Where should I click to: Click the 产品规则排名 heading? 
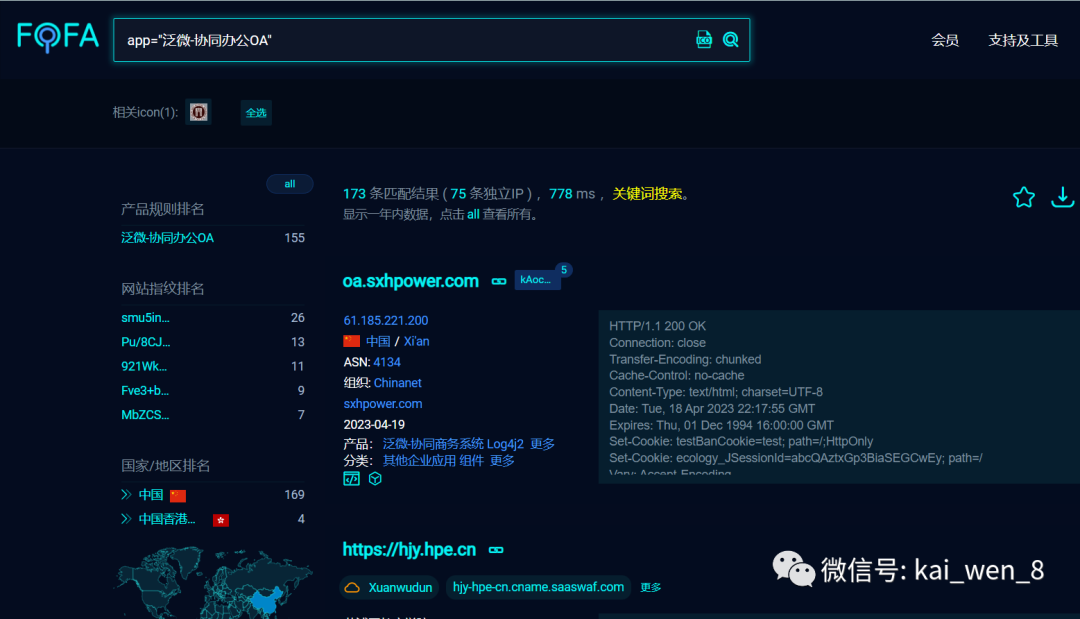pyautogui.click(x=163, y=209)
